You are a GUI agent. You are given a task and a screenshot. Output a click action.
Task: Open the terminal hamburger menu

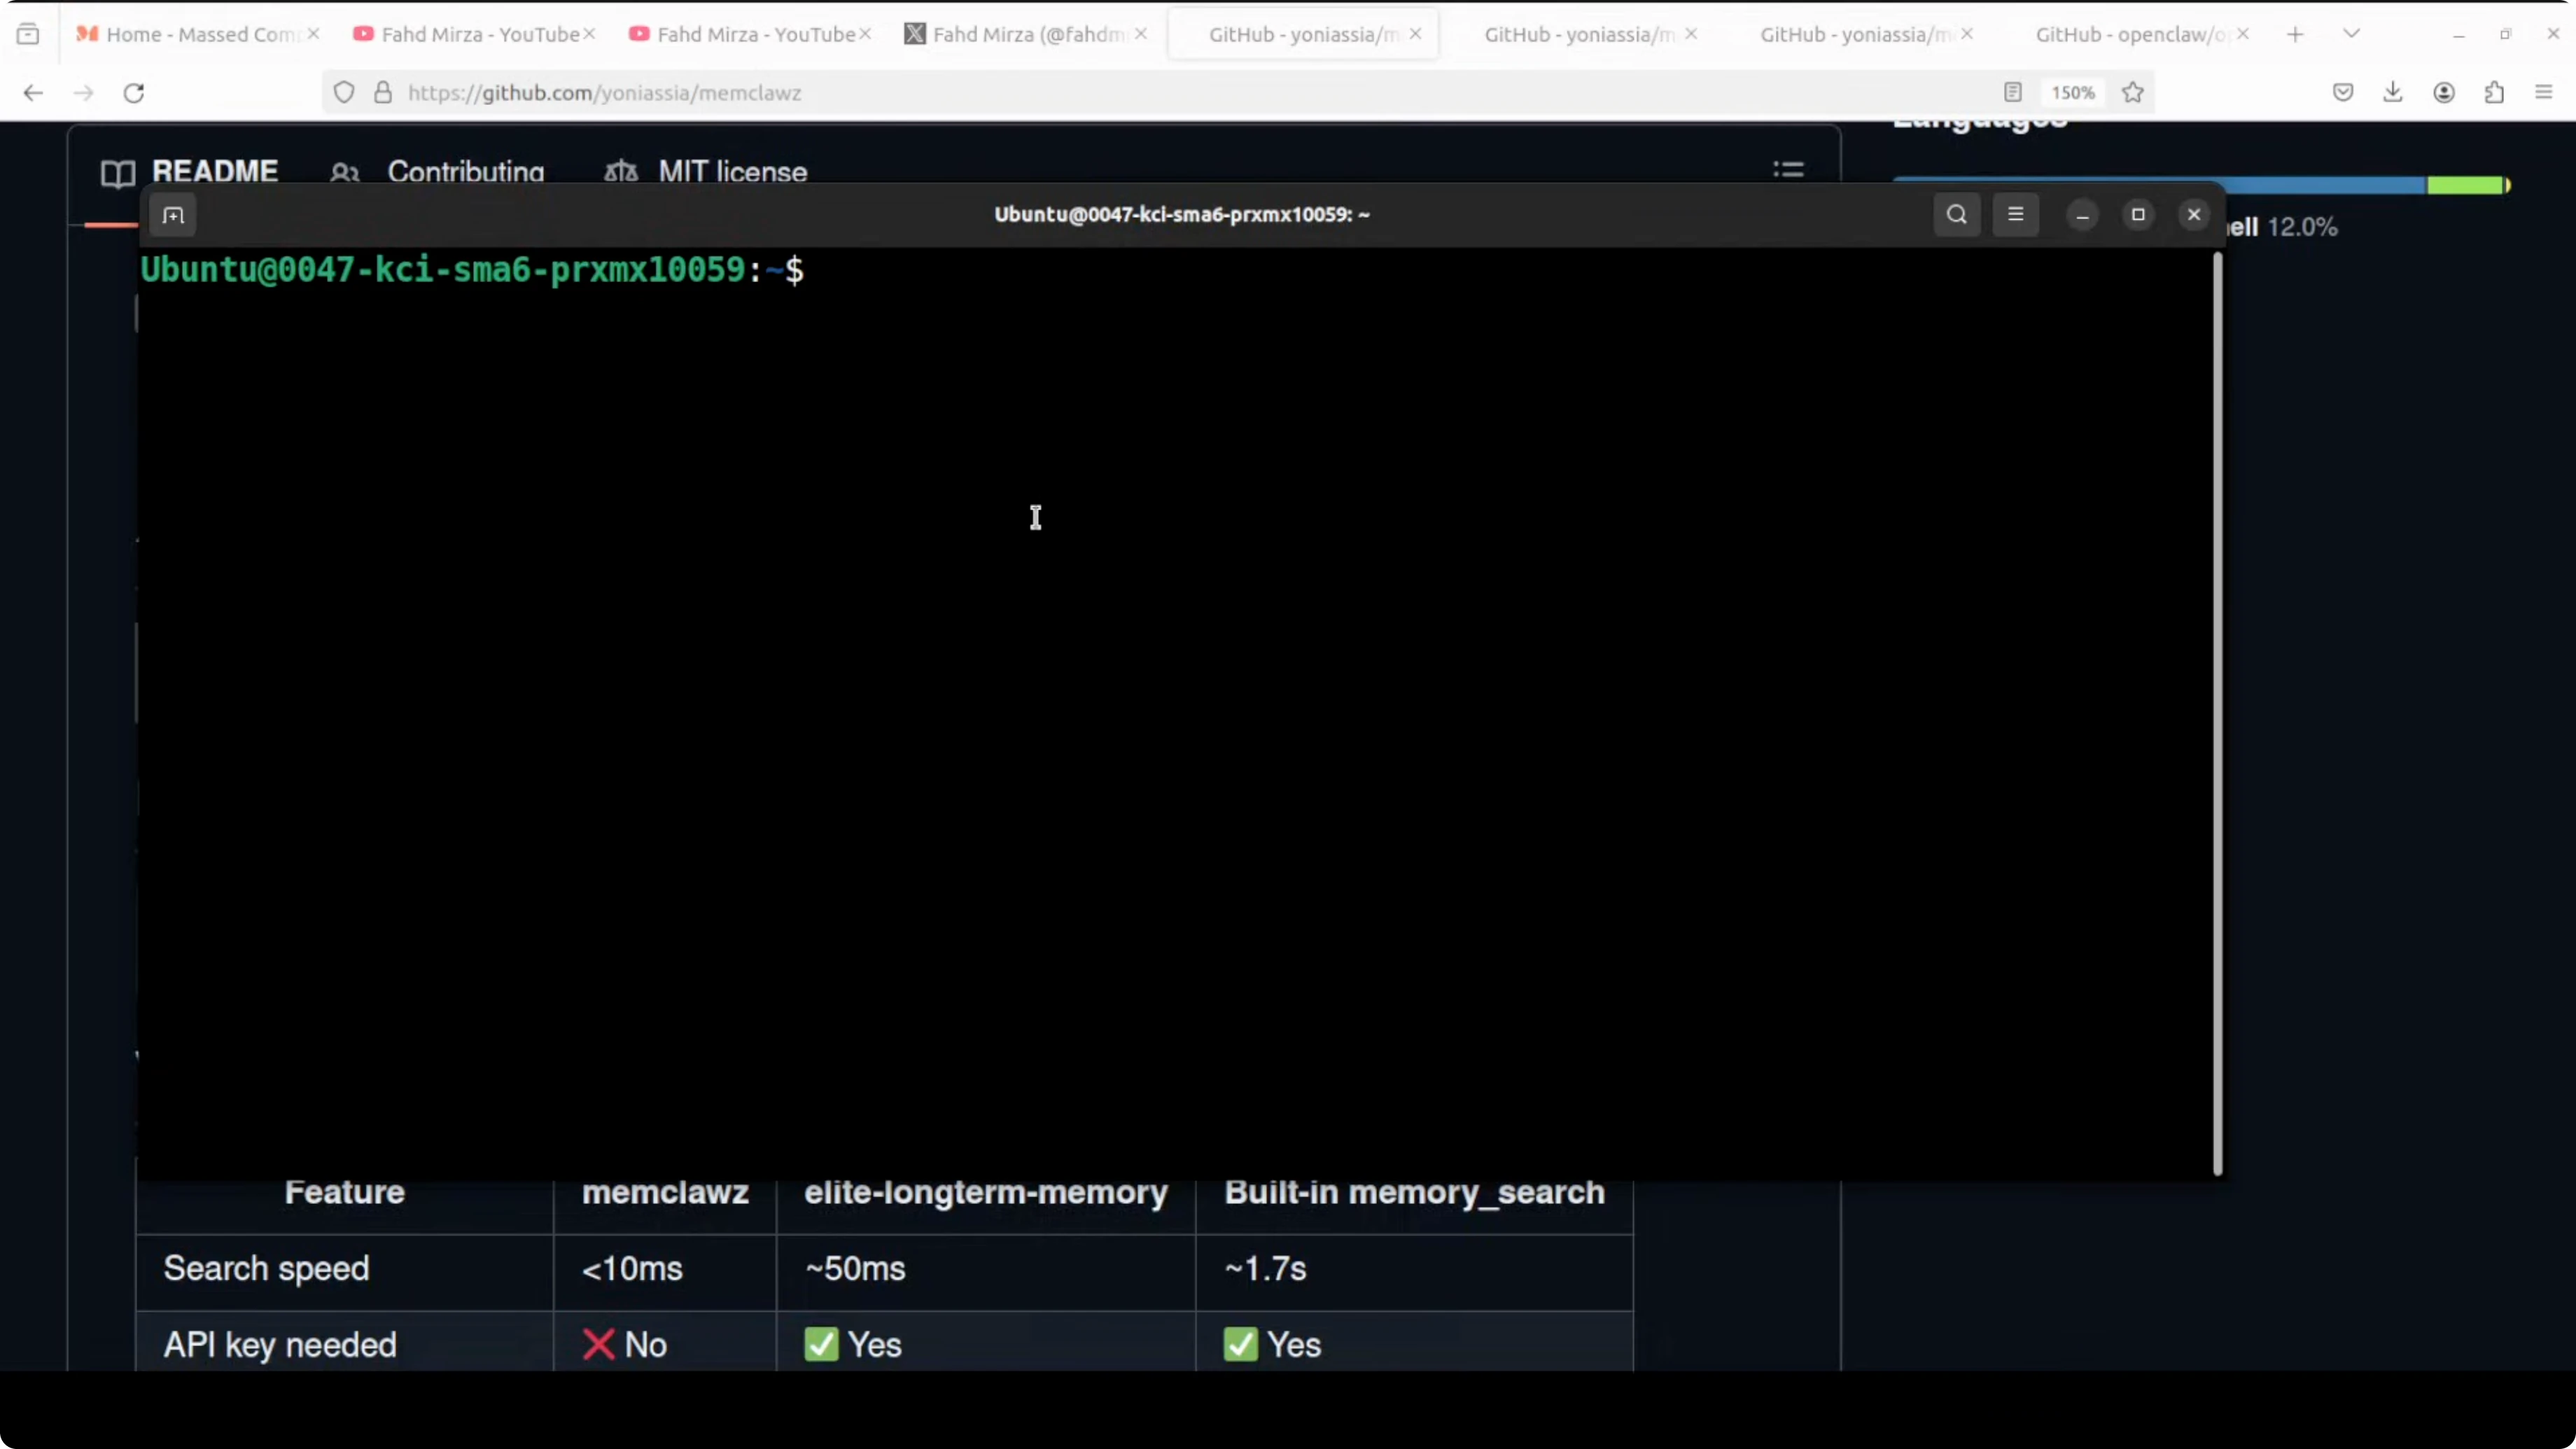tap(2015, 215)
